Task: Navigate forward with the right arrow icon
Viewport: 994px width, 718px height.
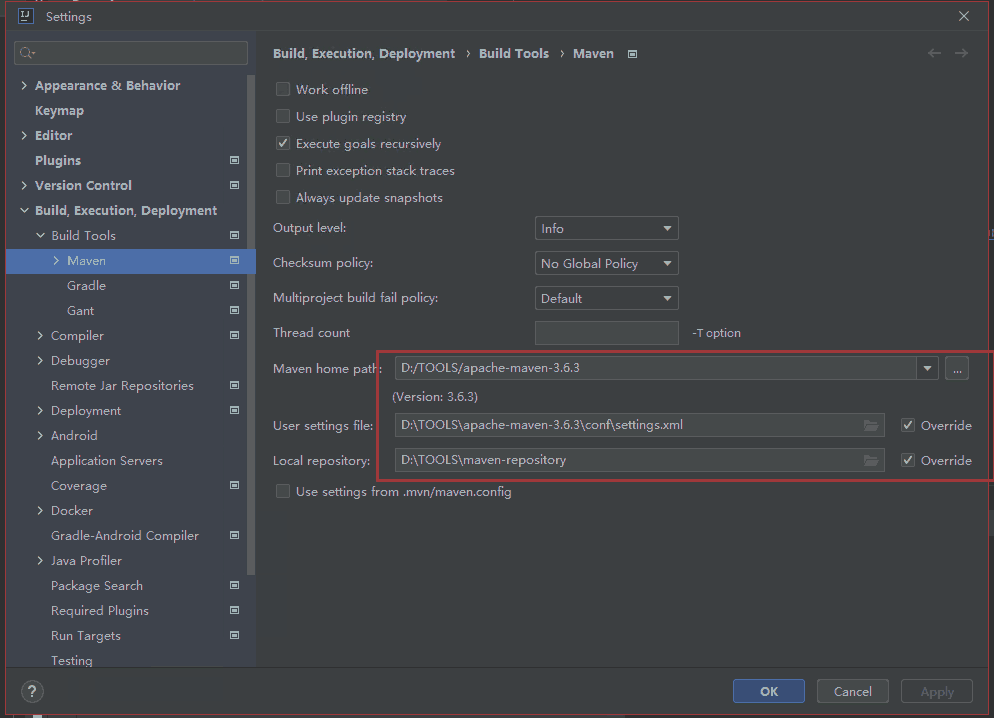Action: click(x=961, y=53)
